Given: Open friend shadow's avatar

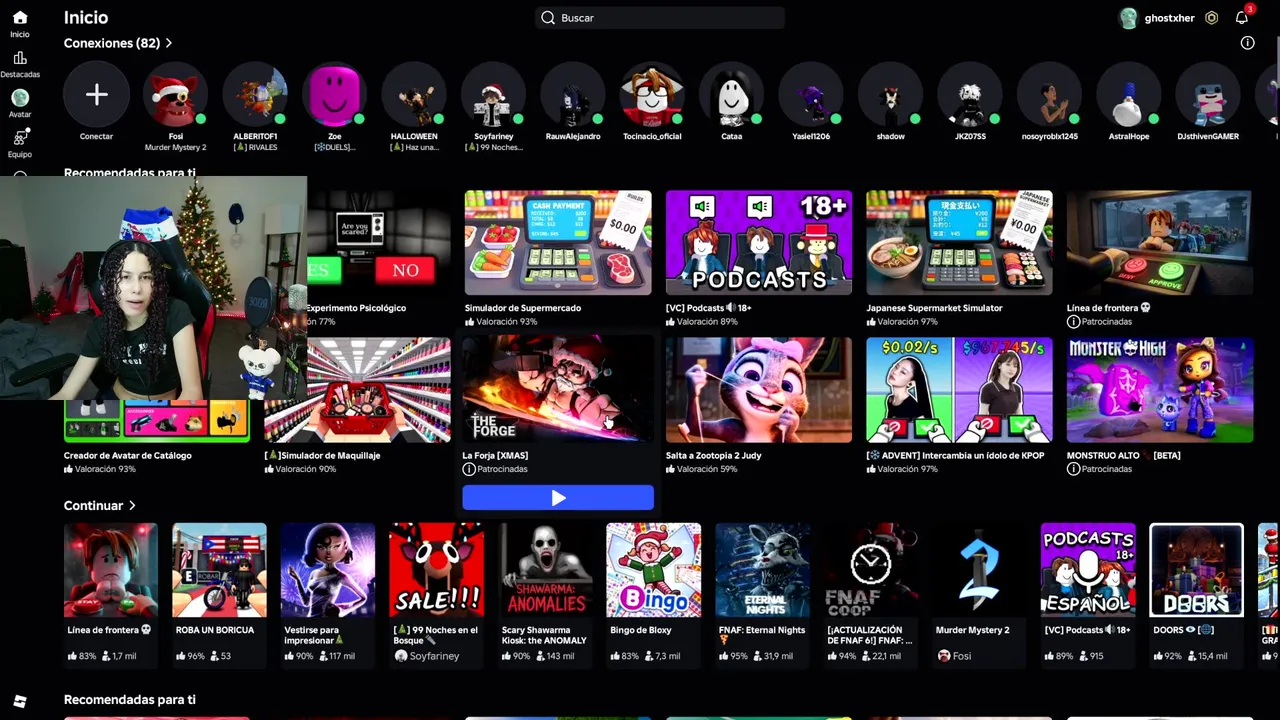Looking at the screenshot, I should 890,95.
